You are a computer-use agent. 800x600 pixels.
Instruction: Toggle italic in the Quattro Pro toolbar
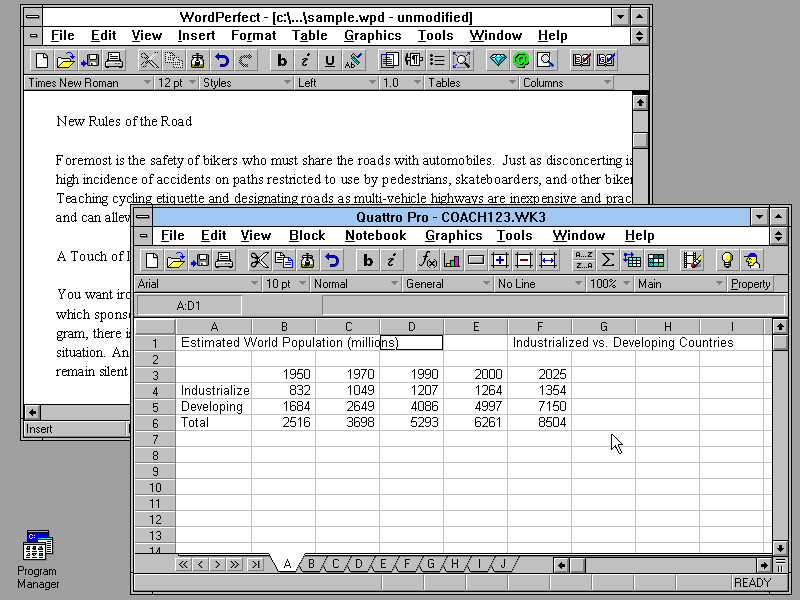(391, 261)
